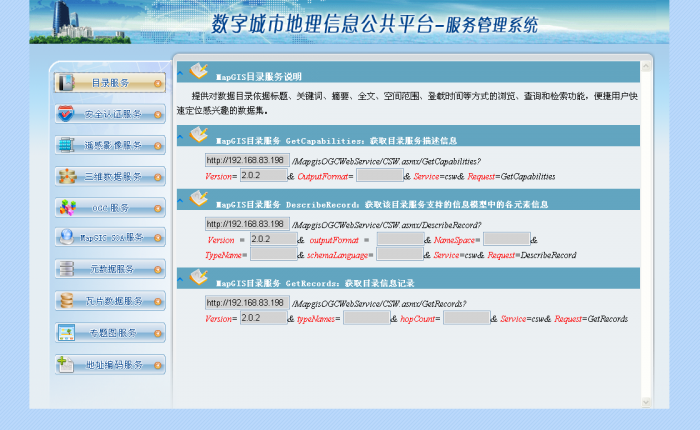
Task: Click the 目录服务 book icon in sidebar
Action: pos(66,83)
